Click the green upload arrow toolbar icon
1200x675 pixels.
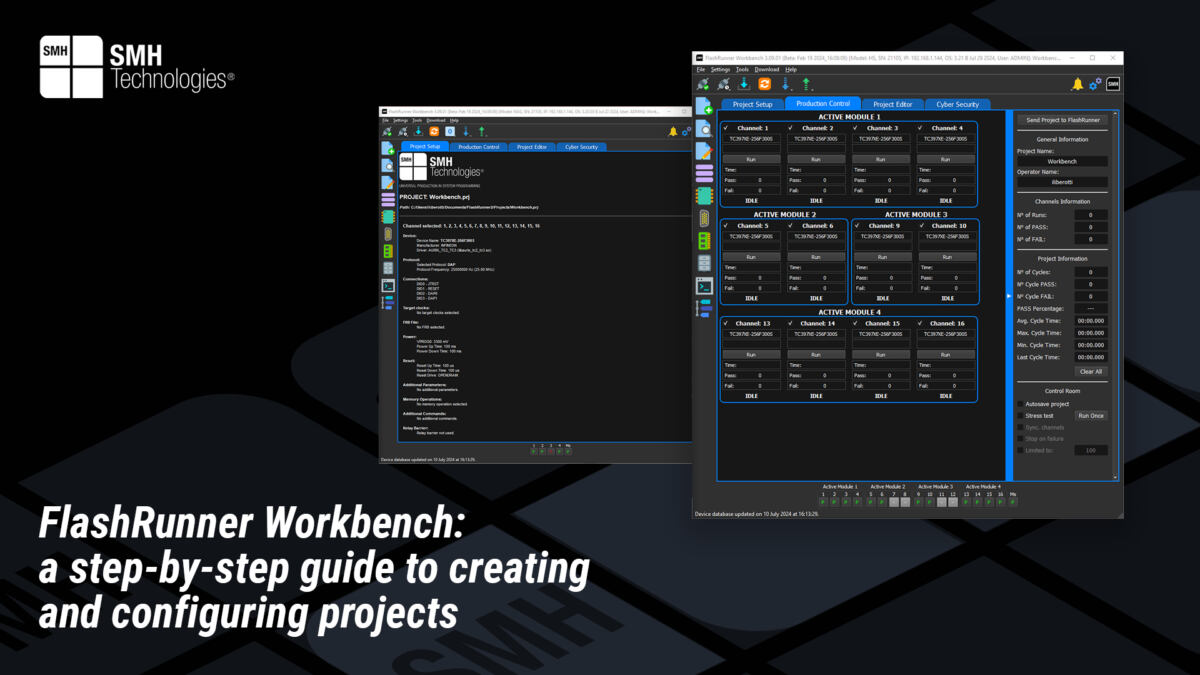807,83
